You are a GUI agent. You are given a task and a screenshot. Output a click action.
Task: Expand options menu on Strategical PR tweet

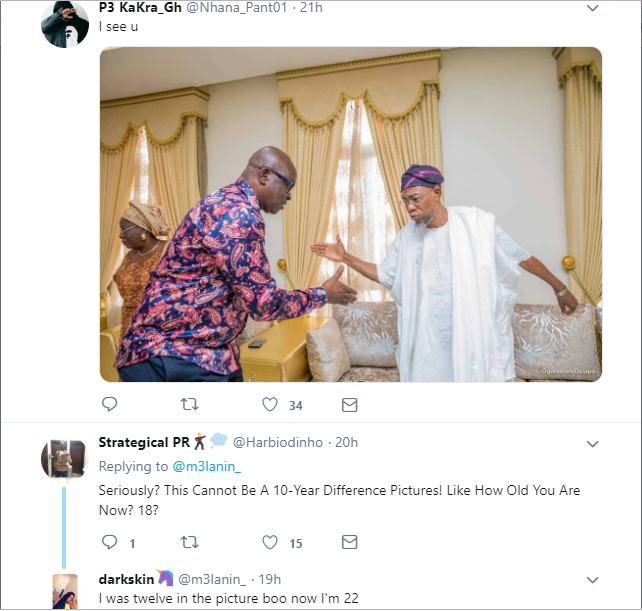pyautogui.click(x=592, y=442)
